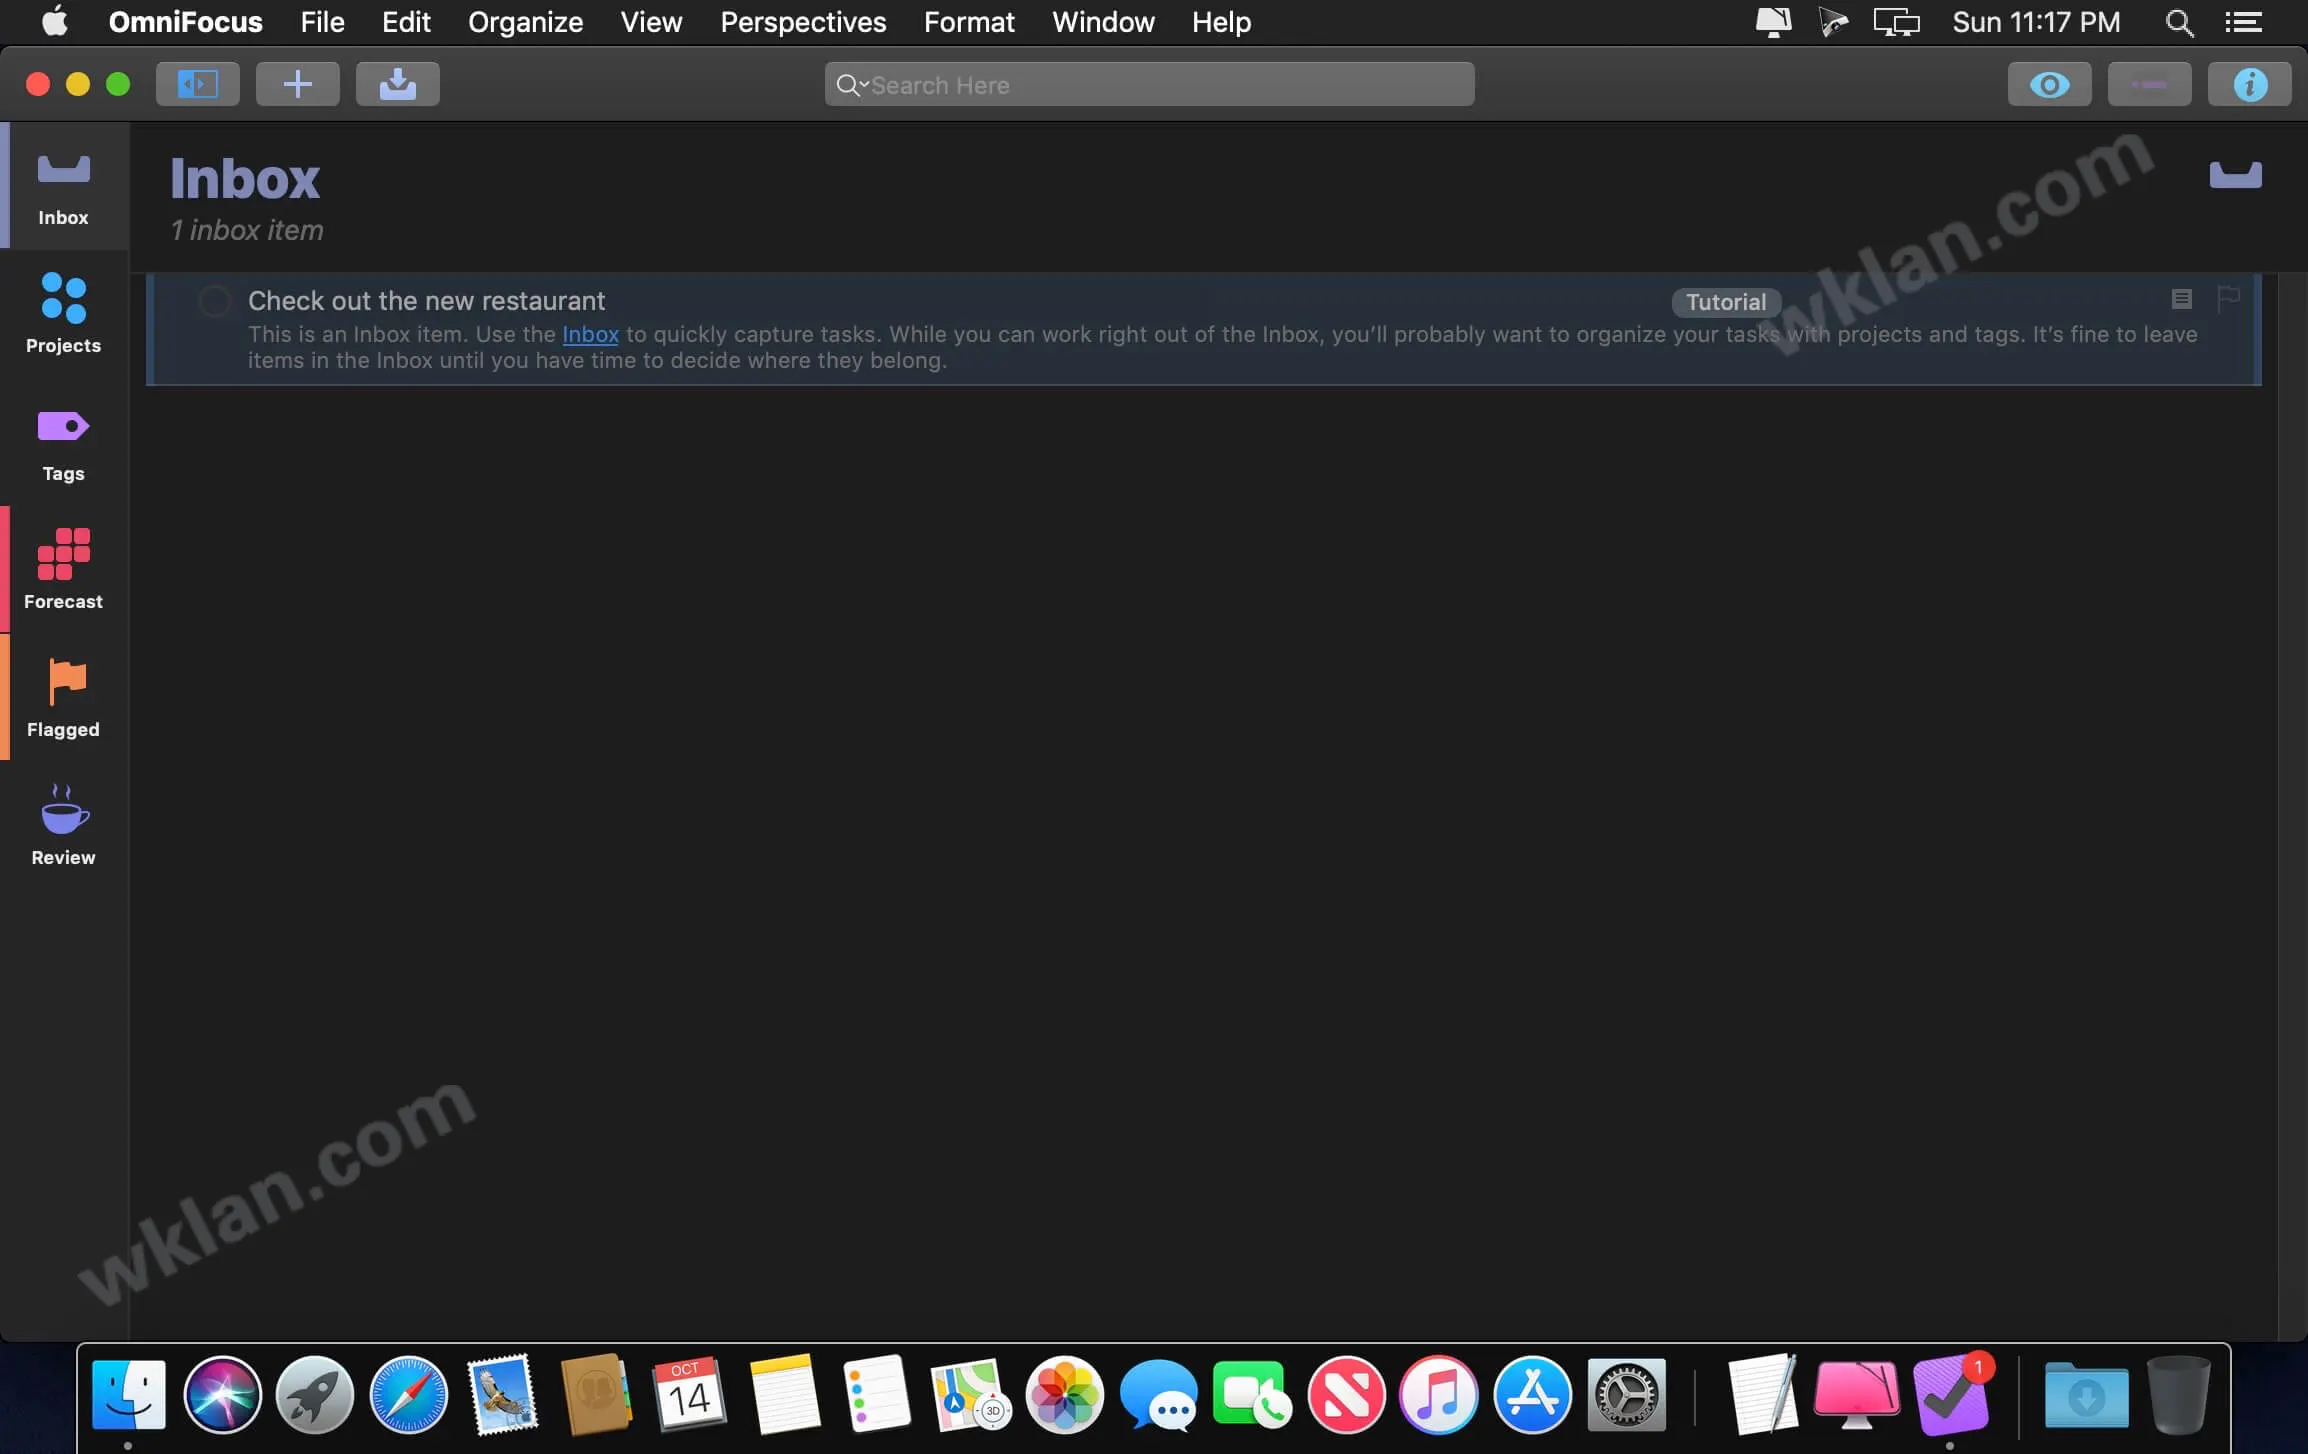Image resolution: width=2308 pixels, height=1454 pixels.
Task: Open the Projects perspective
Action: [x=64, y=314]
